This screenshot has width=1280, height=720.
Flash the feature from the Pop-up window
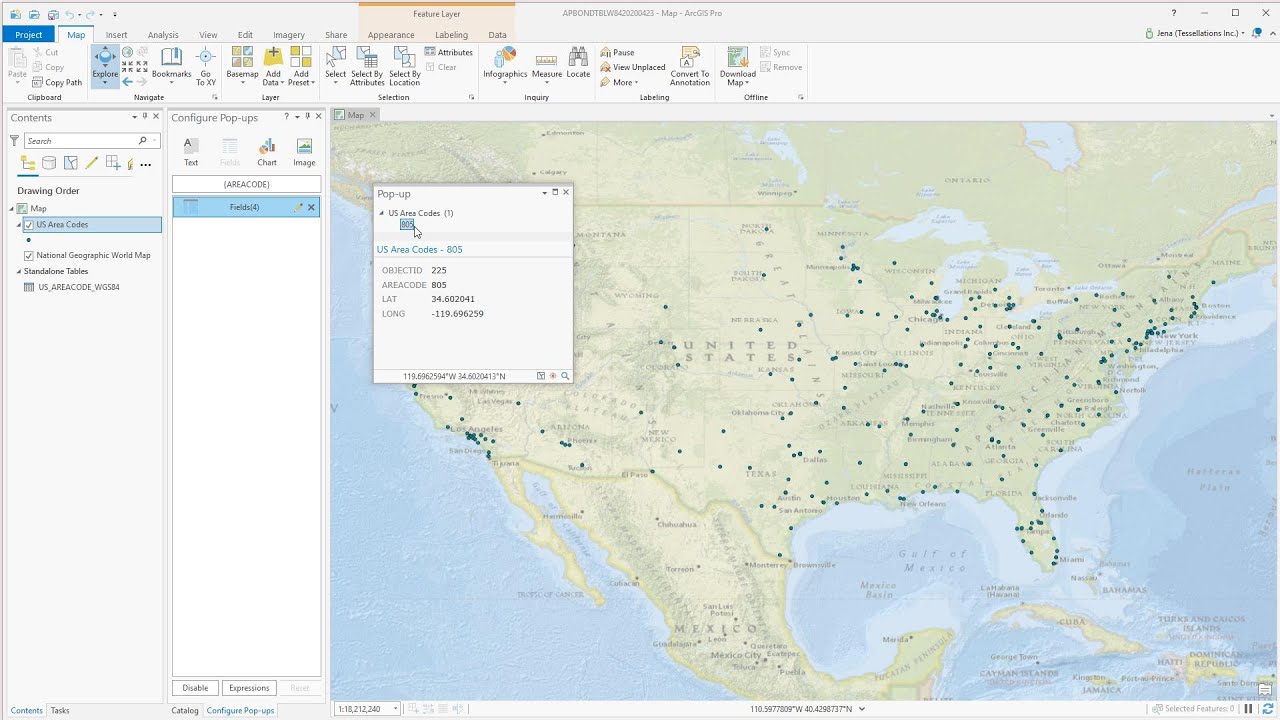click(553, 376)
